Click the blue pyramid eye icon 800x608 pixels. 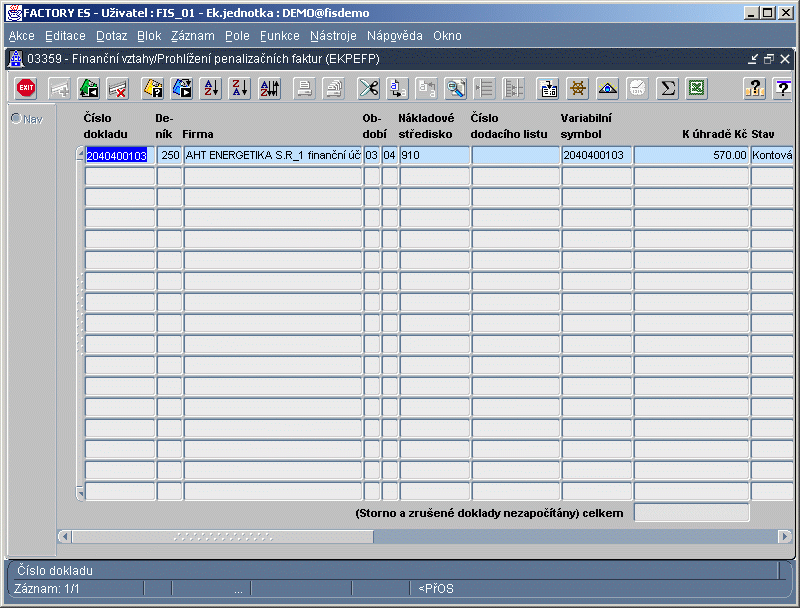tap(607, 88)
